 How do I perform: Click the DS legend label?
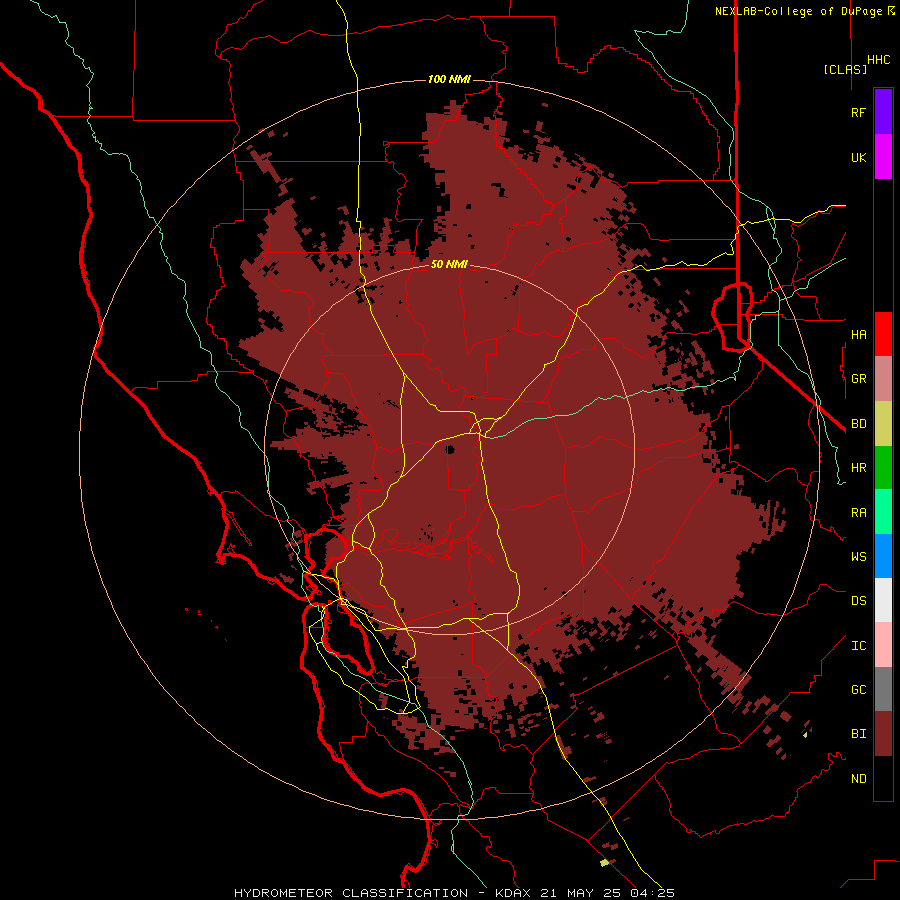(x=859, y=601)
